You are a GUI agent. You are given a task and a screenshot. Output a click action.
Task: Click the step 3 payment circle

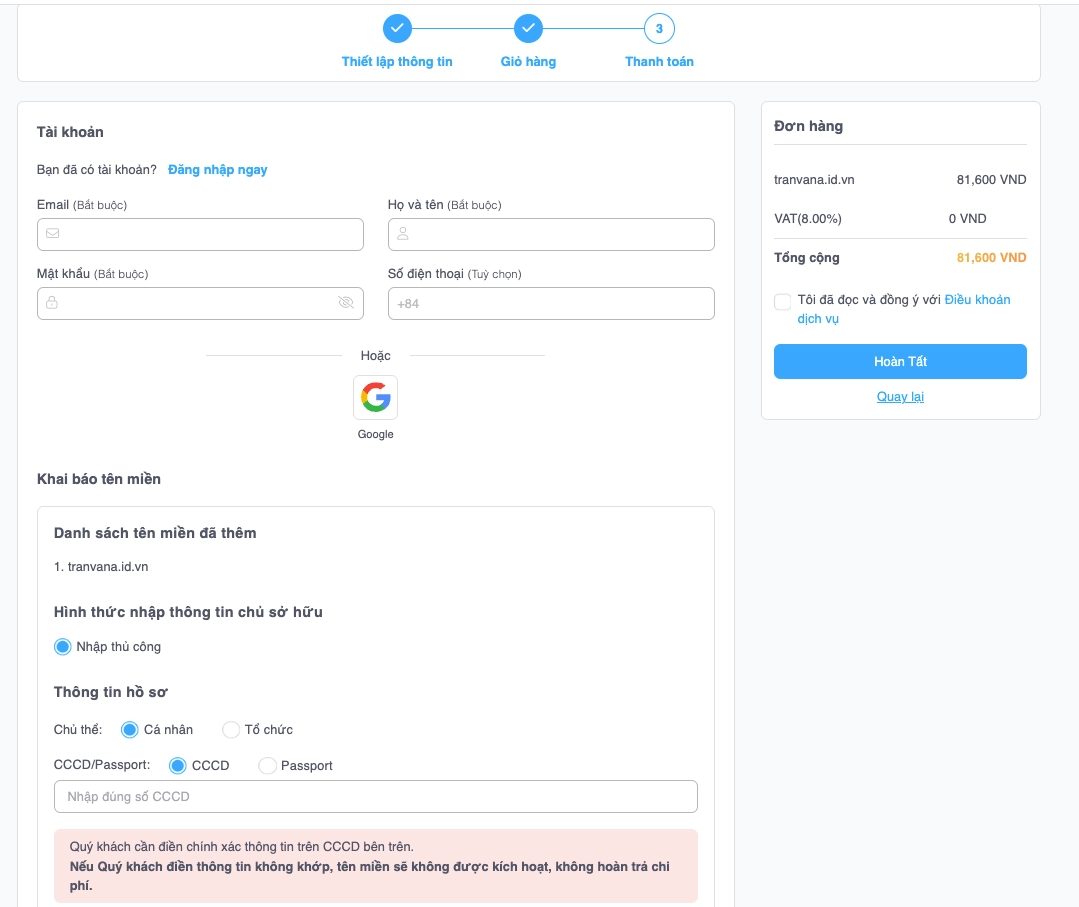659,28
